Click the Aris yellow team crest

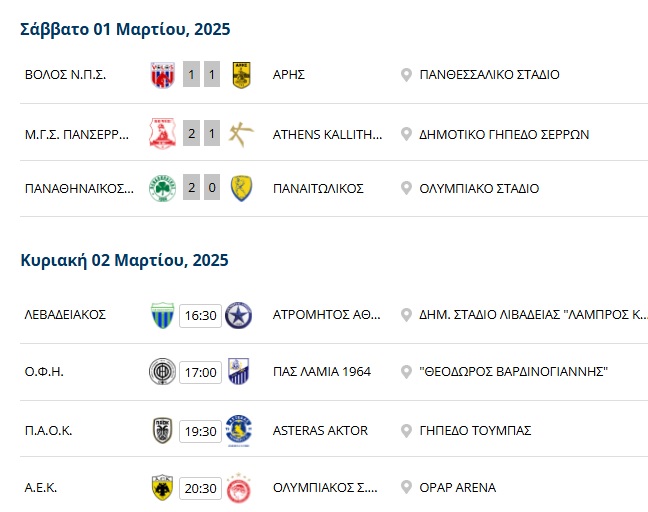(x=240, y=75)
